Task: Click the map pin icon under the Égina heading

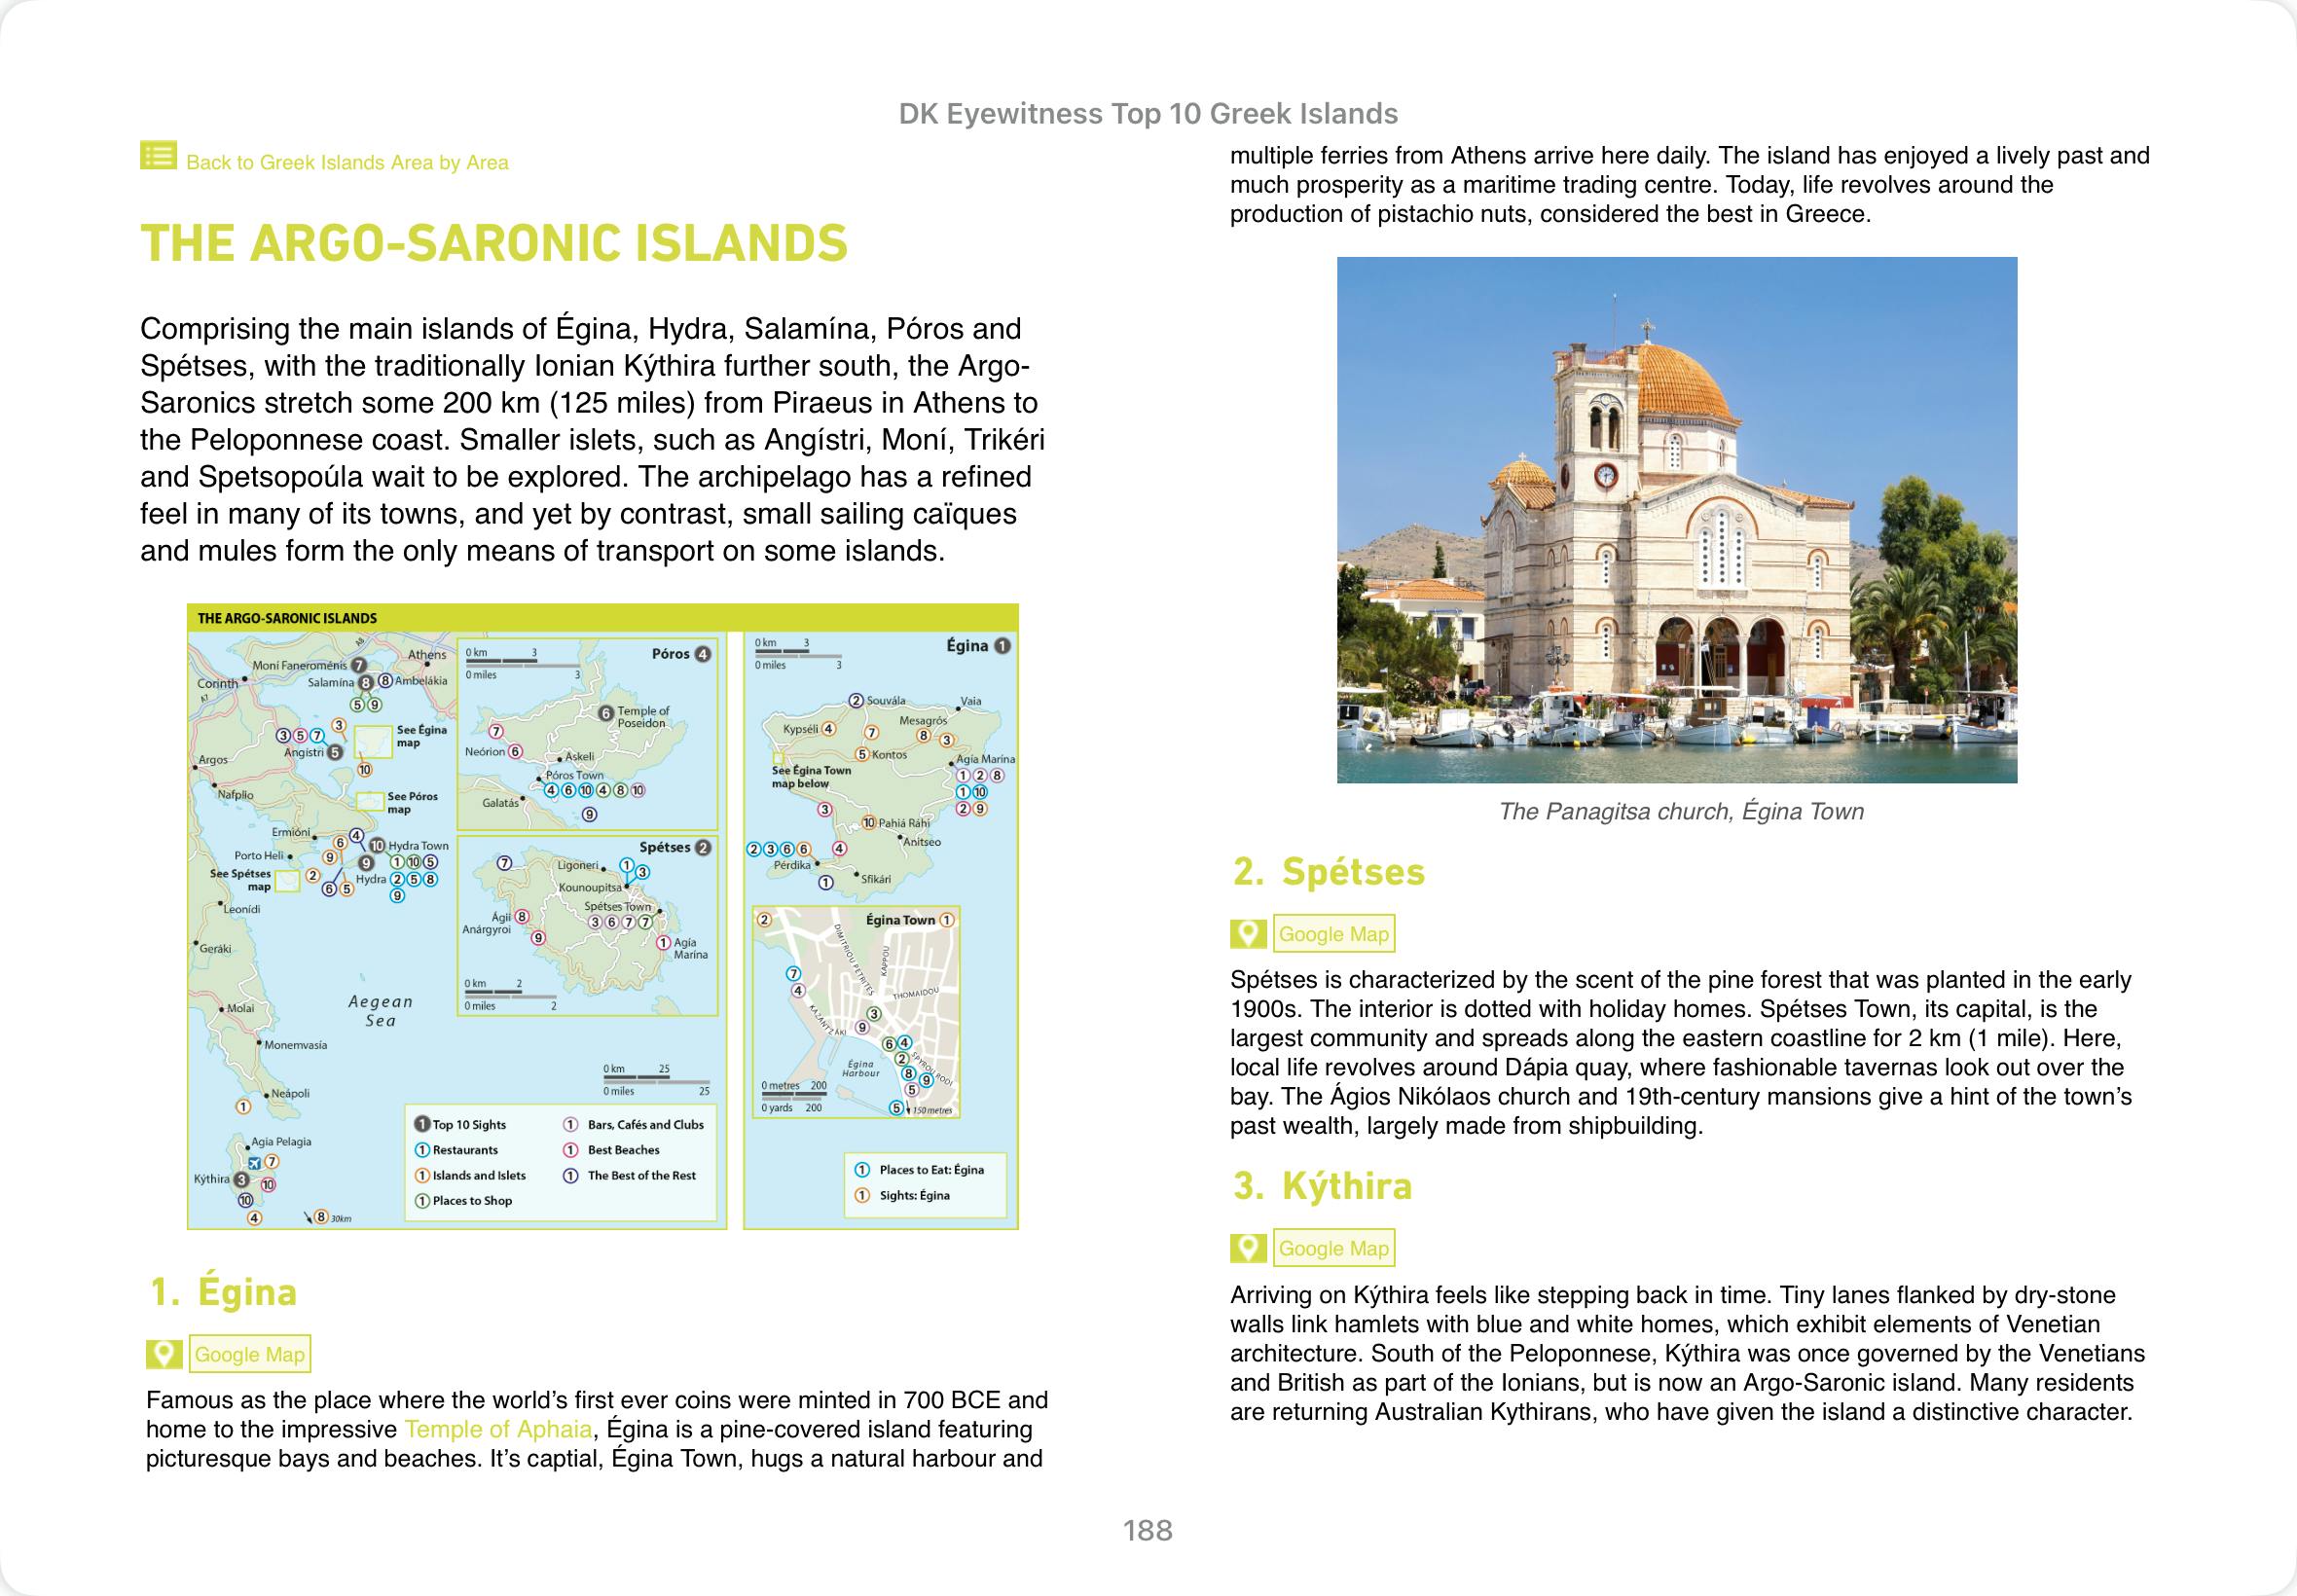Action: tap(164, 1354)
